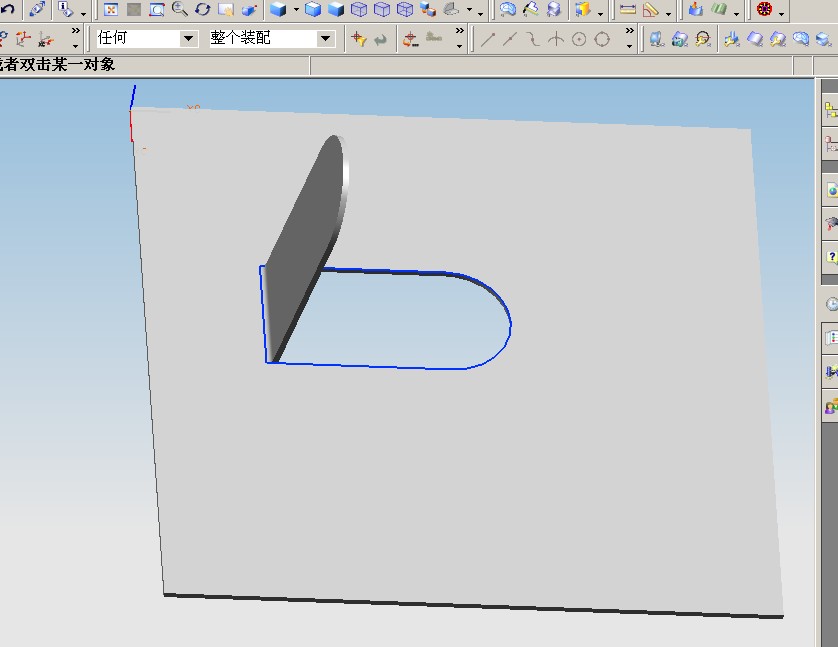Expand the measure toolbar dropdown arrow
Viewport: 838px width, 647px height.
[668, 13]
